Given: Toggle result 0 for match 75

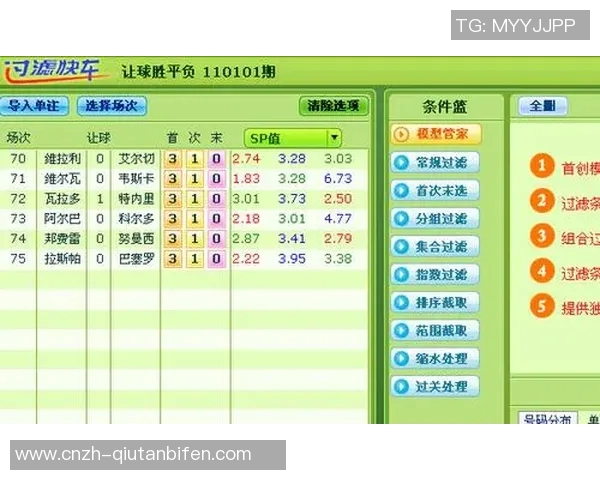Looking at the screenshot, I should [x=217, y=259].
